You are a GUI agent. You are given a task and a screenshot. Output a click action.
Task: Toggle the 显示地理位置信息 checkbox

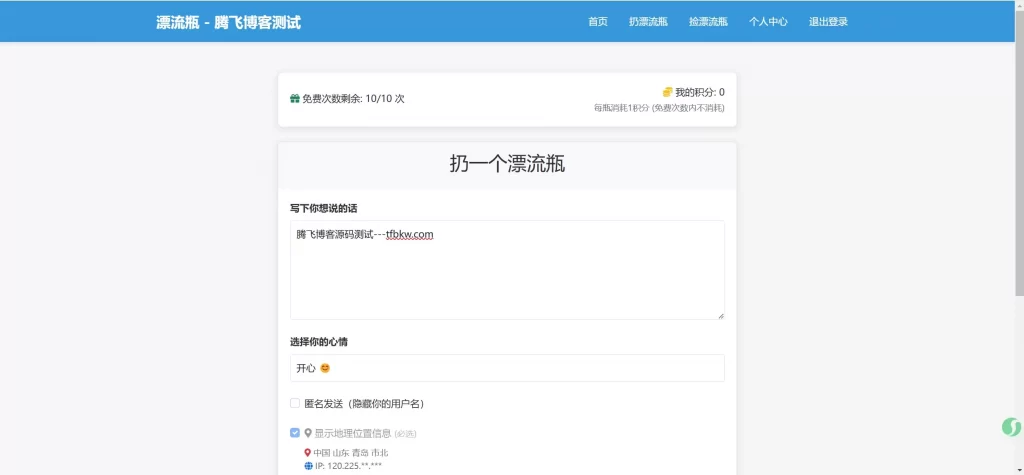coord(295,433)
